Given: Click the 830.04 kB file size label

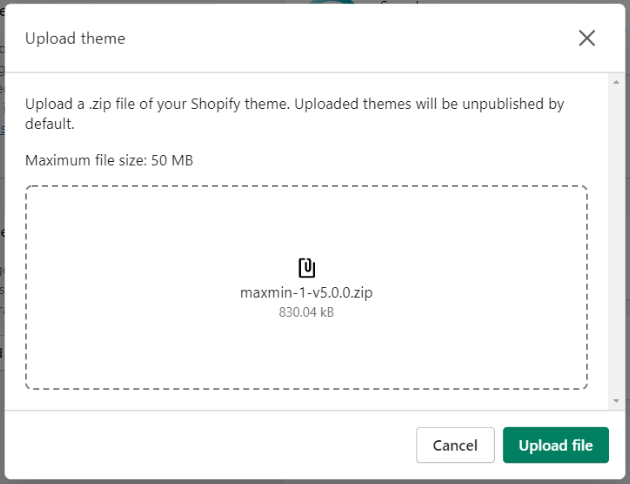Looking at the screenshot, I should [x=306, y=312].
